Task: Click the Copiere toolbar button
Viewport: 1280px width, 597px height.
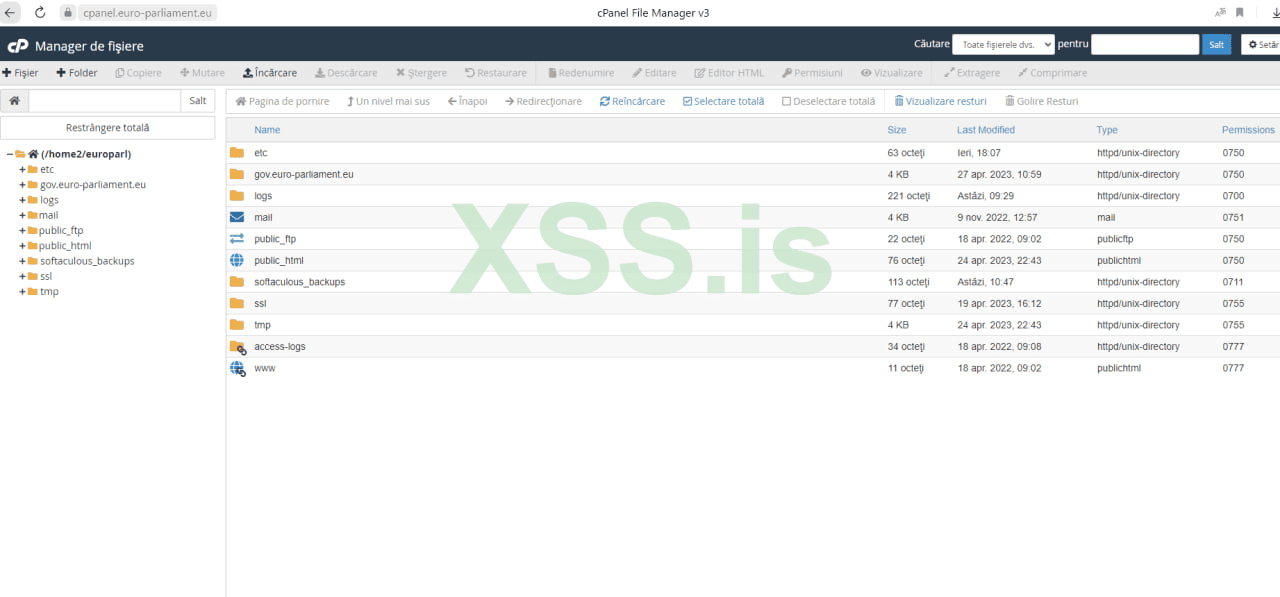Action: [138, 73]
